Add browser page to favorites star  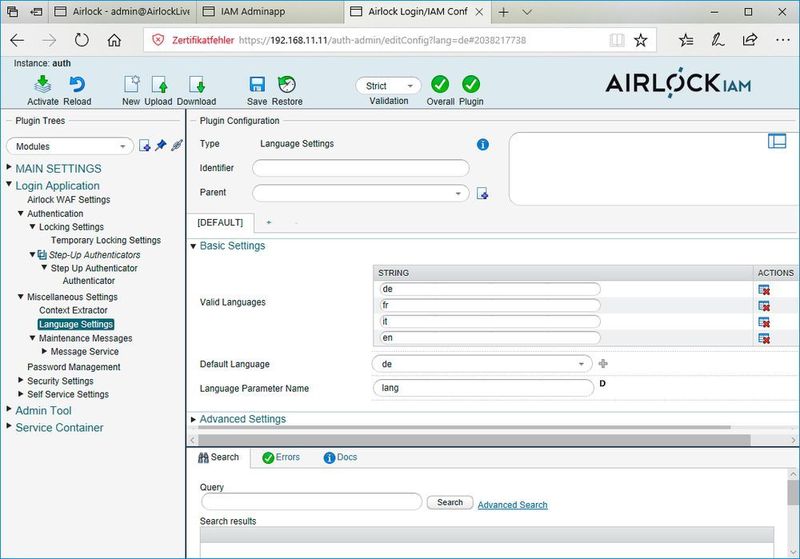point(640,40)
